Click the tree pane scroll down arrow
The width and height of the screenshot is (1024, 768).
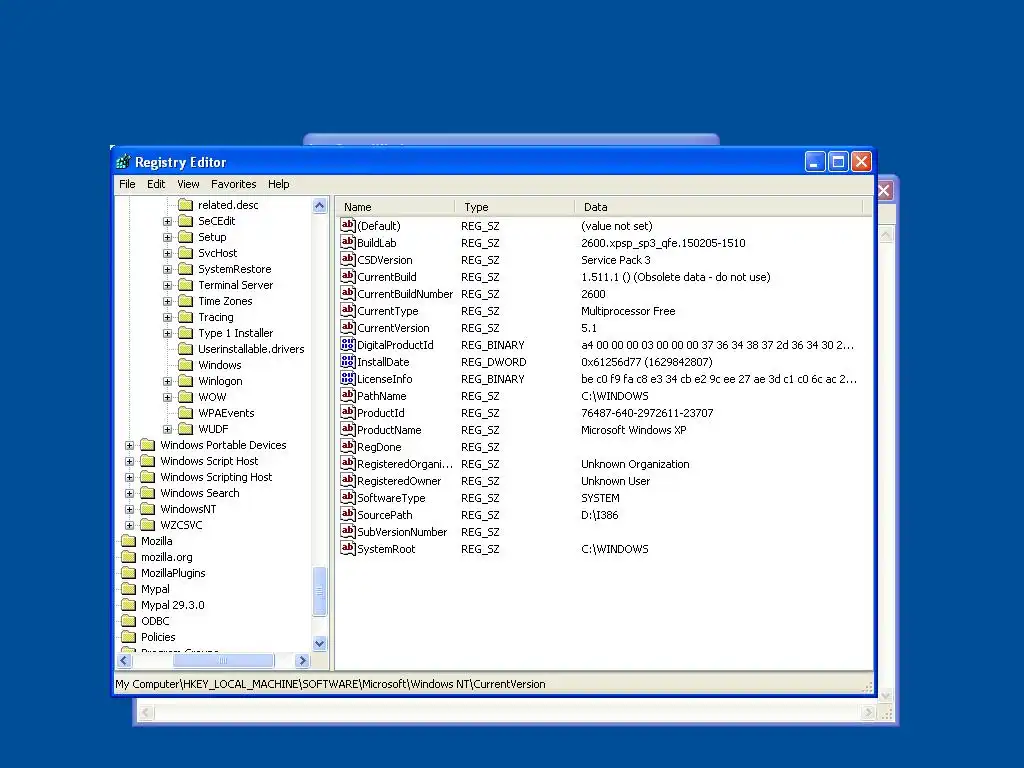point(319,643)
